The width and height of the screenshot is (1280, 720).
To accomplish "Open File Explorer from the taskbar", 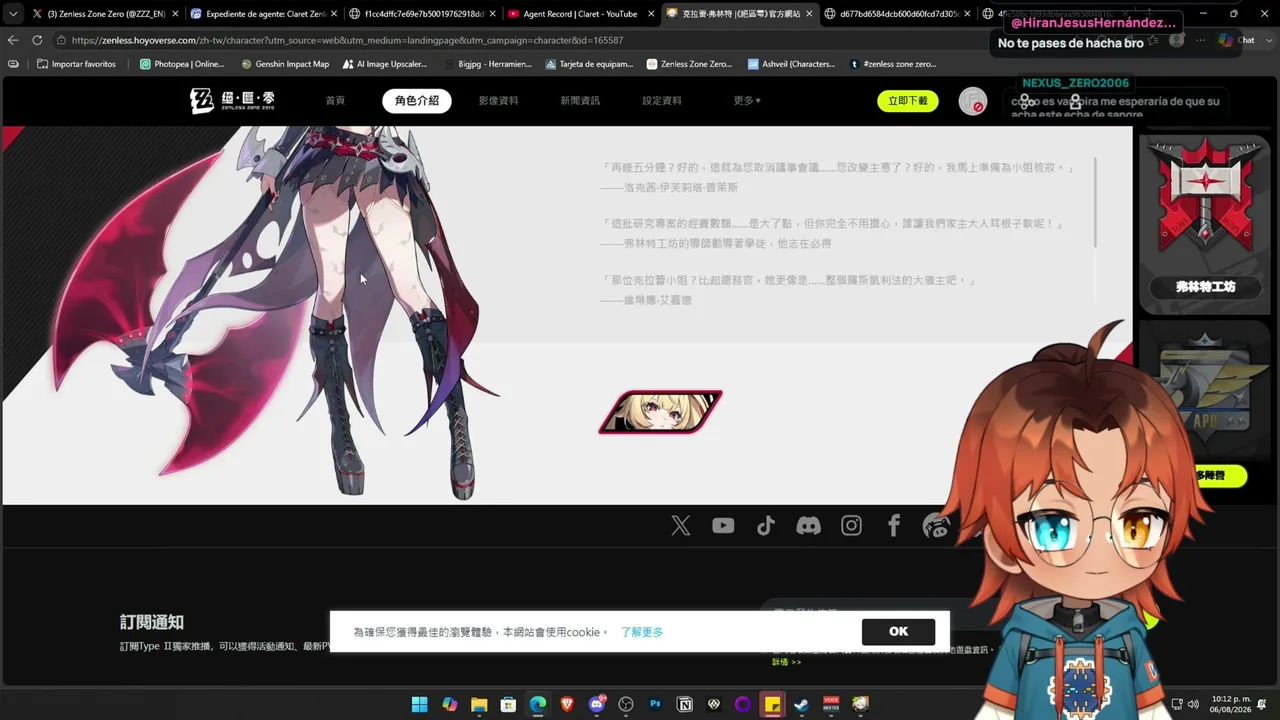I will [478, 704].
